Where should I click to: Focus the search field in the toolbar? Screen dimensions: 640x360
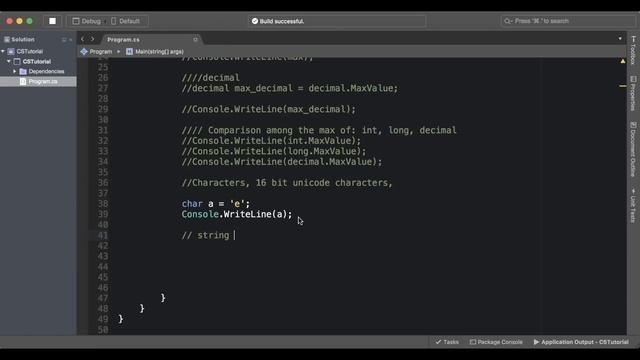point(567,21)
